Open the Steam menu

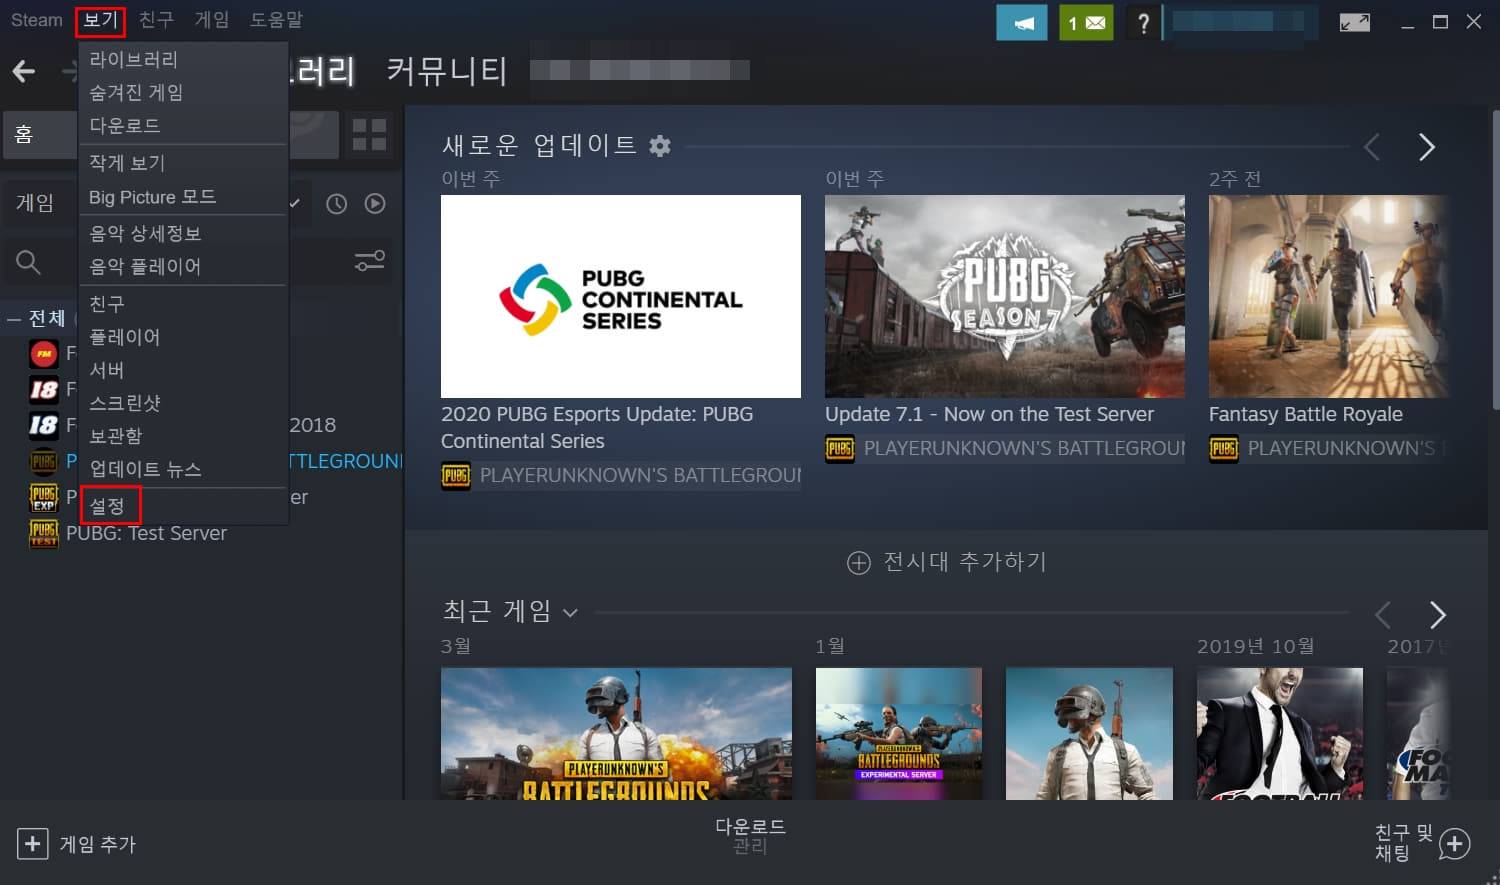point(37,20)
